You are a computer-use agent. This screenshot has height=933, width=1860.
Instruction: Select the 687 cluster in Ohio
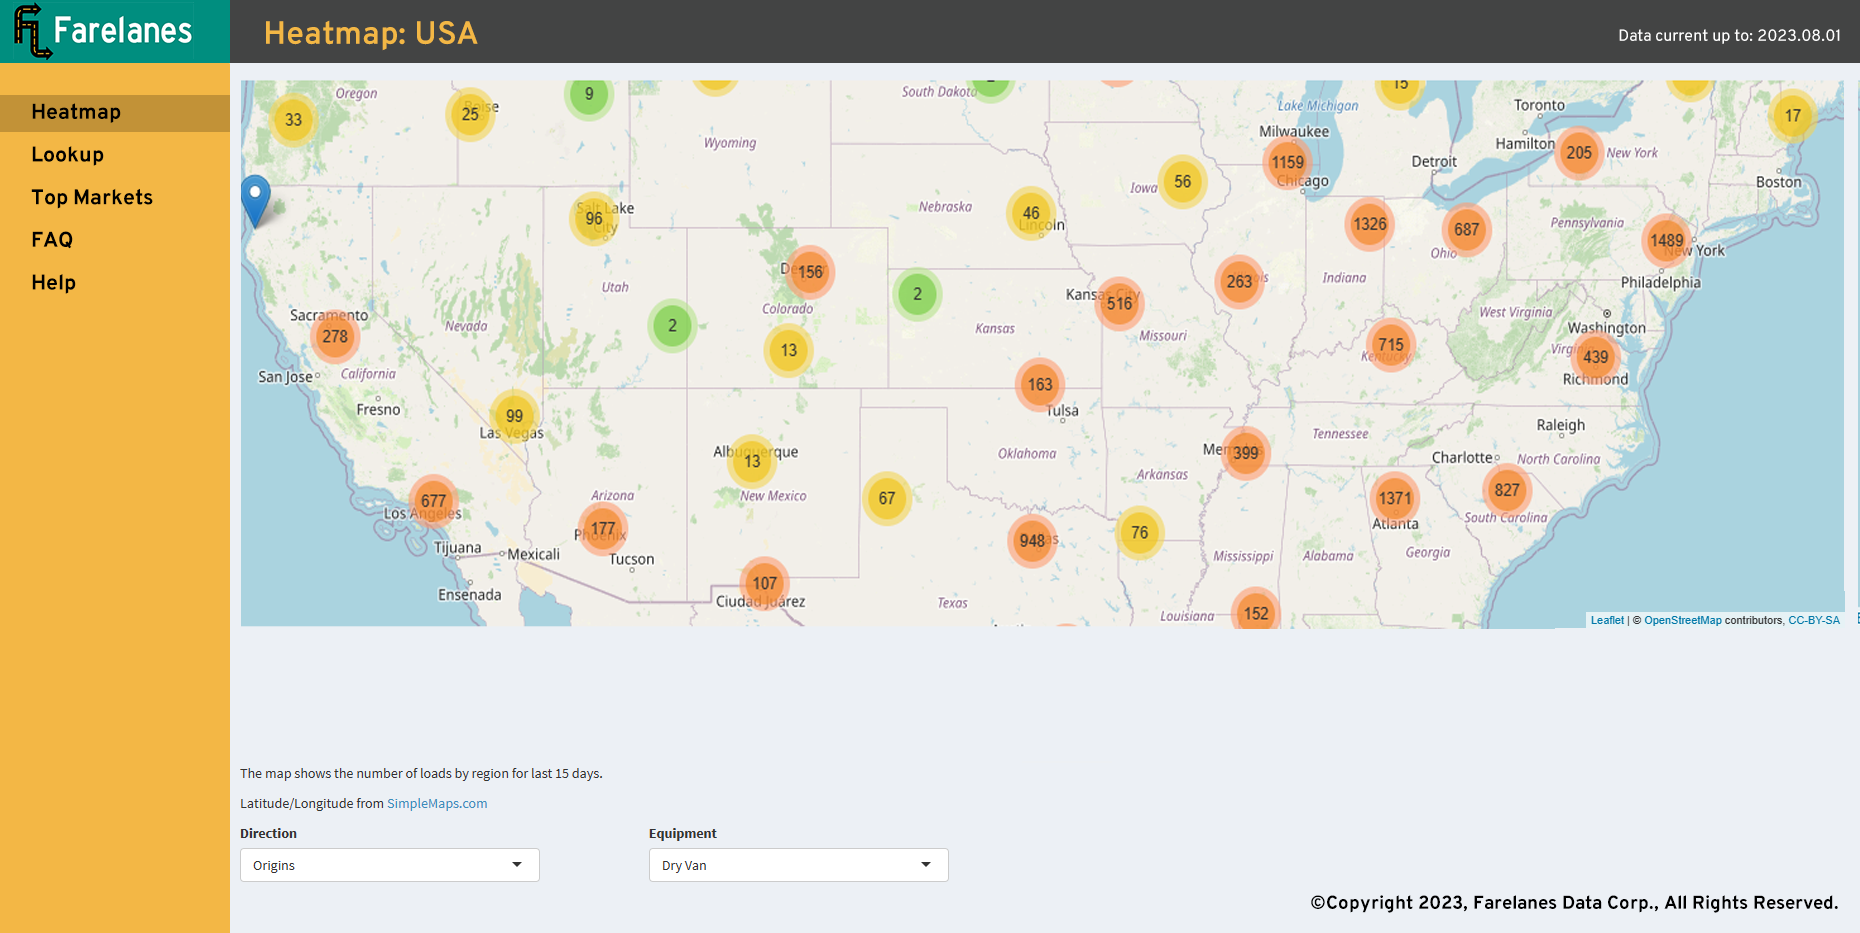click(1467, 230)
